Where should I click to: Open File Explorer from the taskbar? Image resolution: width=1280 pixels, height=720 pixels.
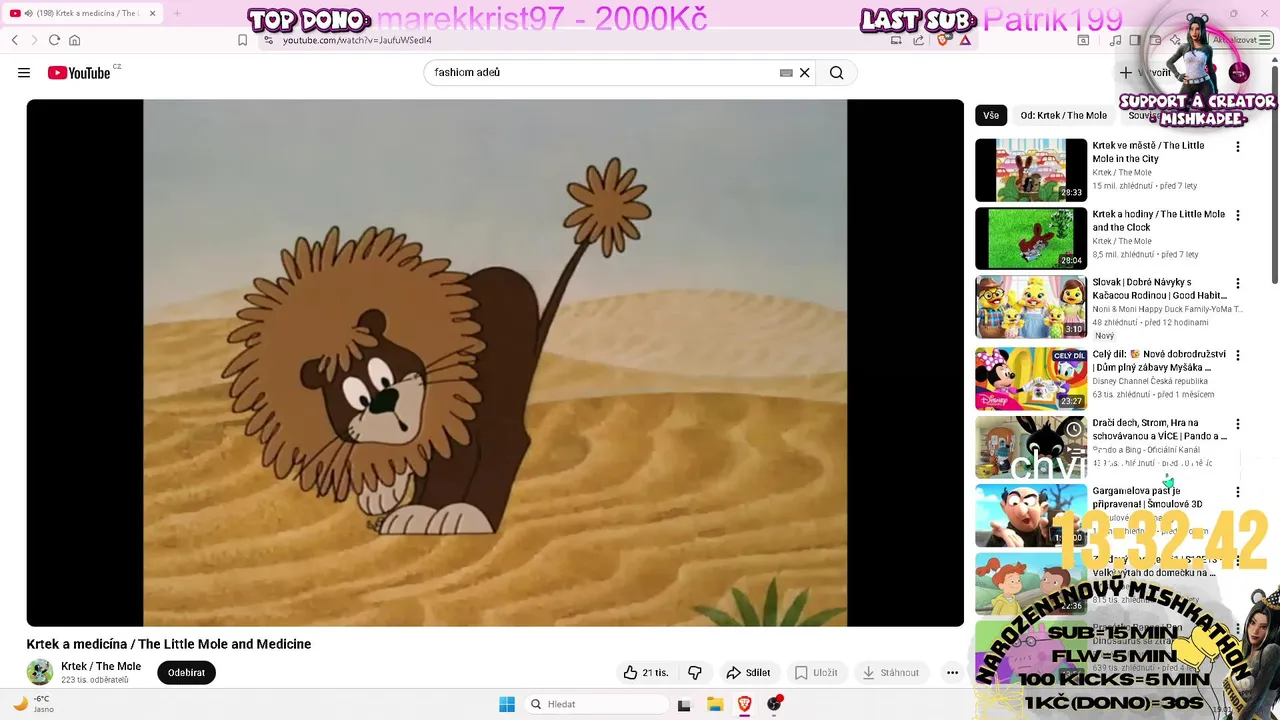[715, 704]
